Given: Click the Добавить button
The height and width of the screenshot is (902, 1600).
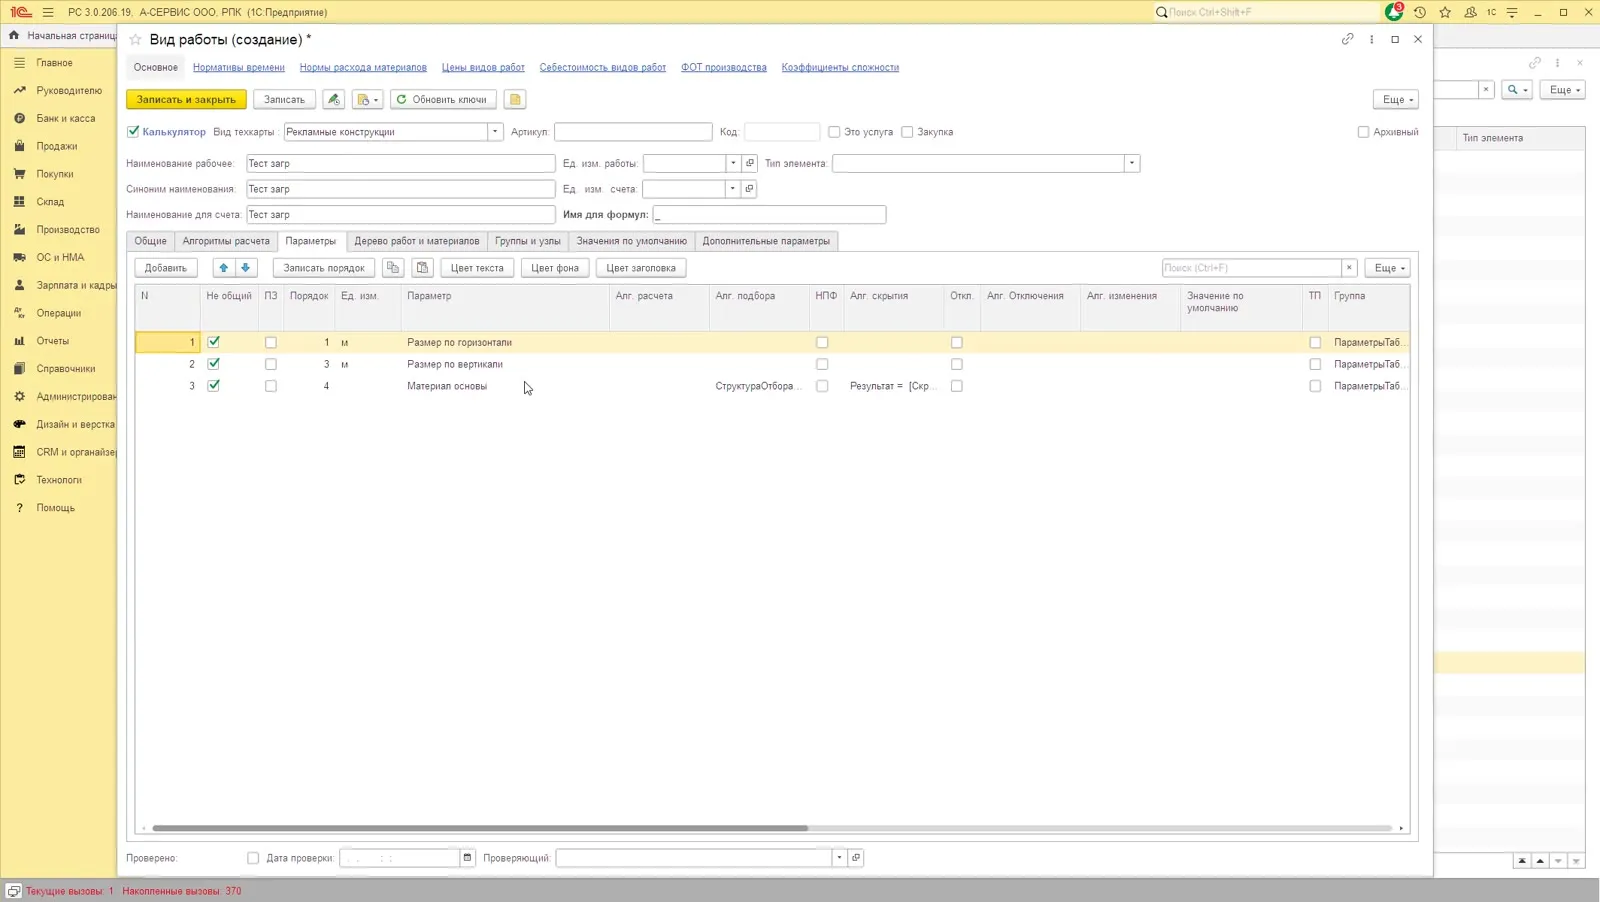Looking at the screenshot, I should pos(166,268).
